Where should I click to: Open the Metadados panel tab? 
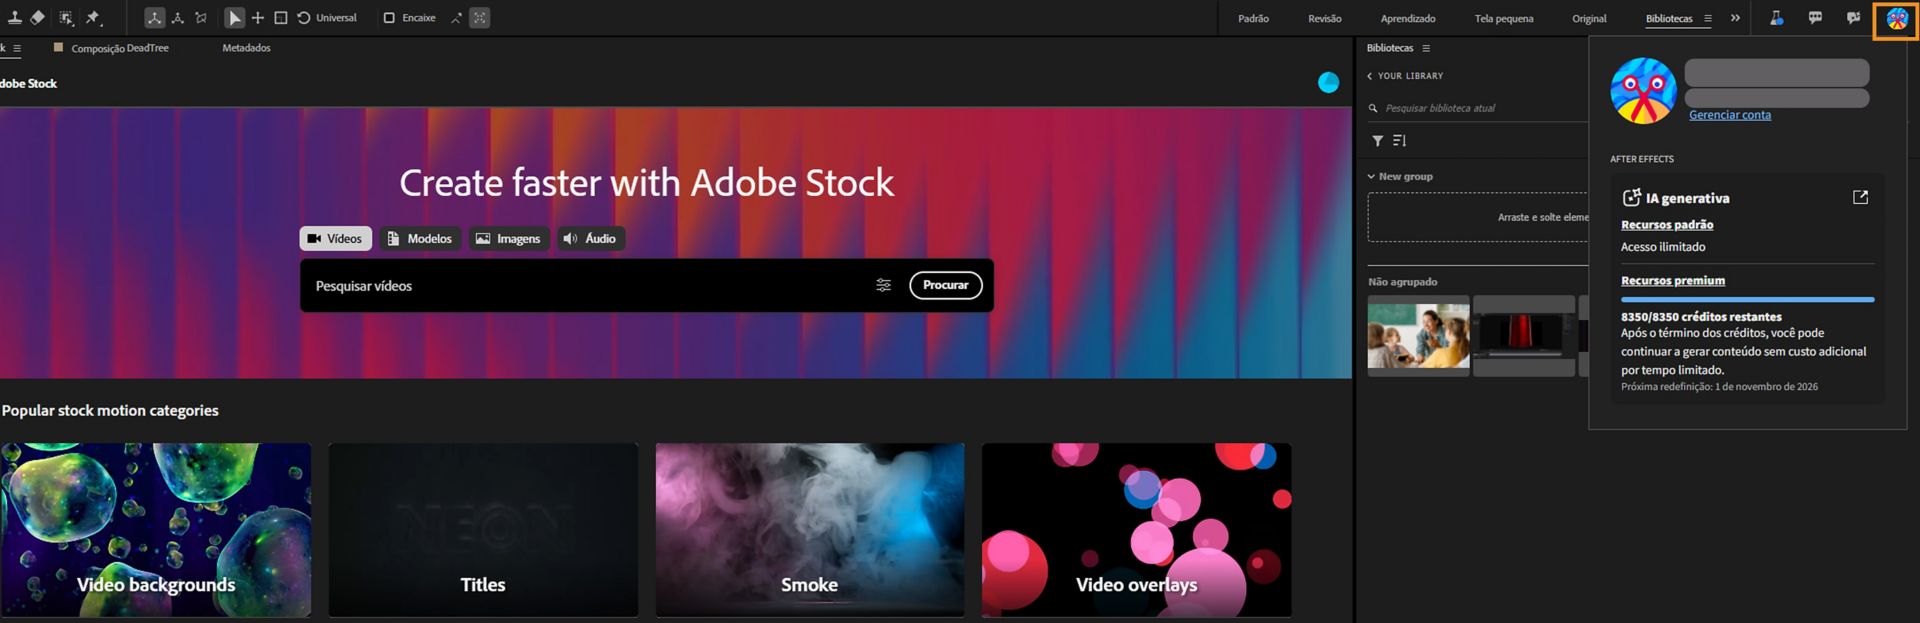246,48
